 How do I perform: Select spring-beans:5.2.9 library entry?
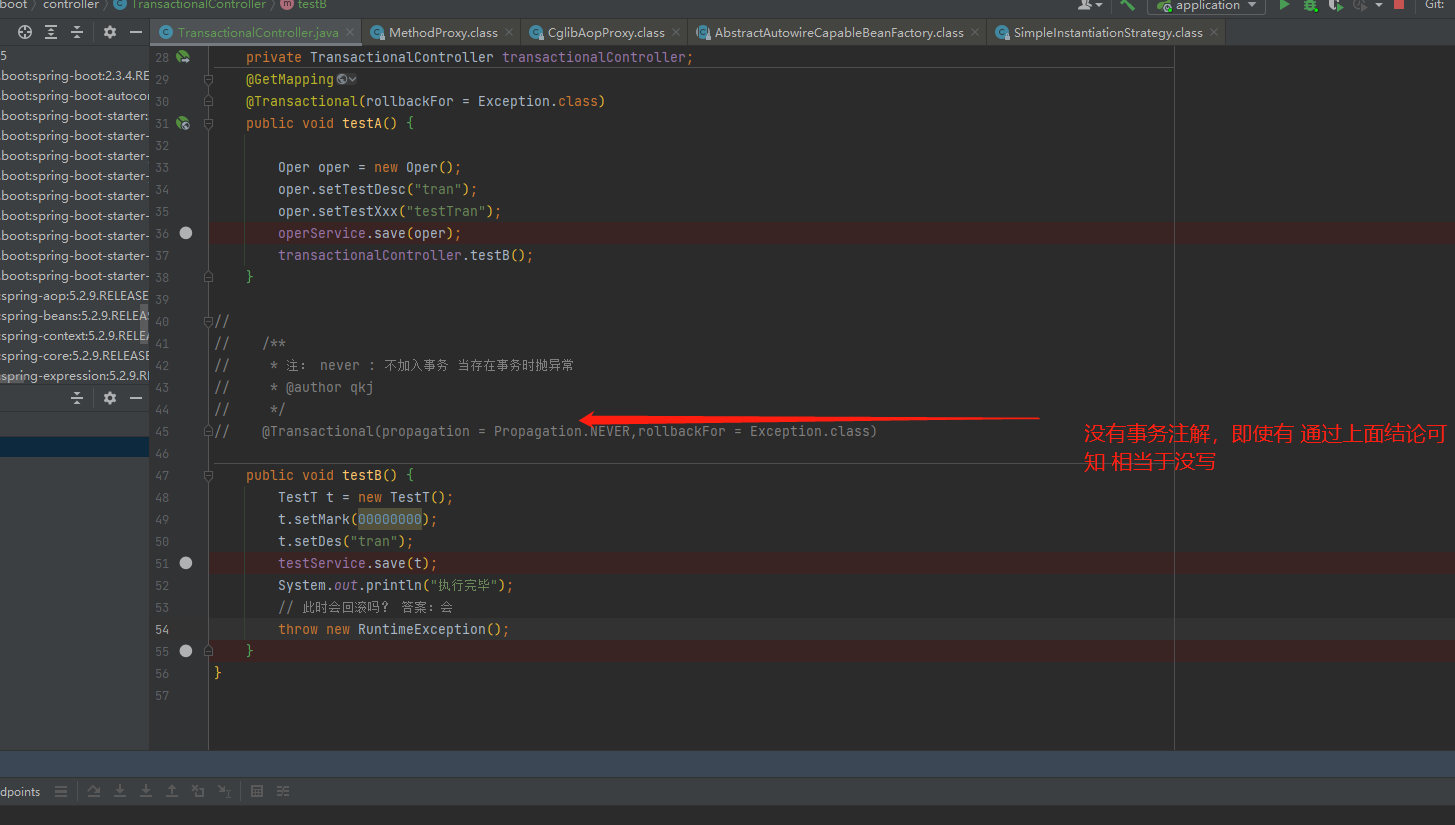tap(74, 316)
